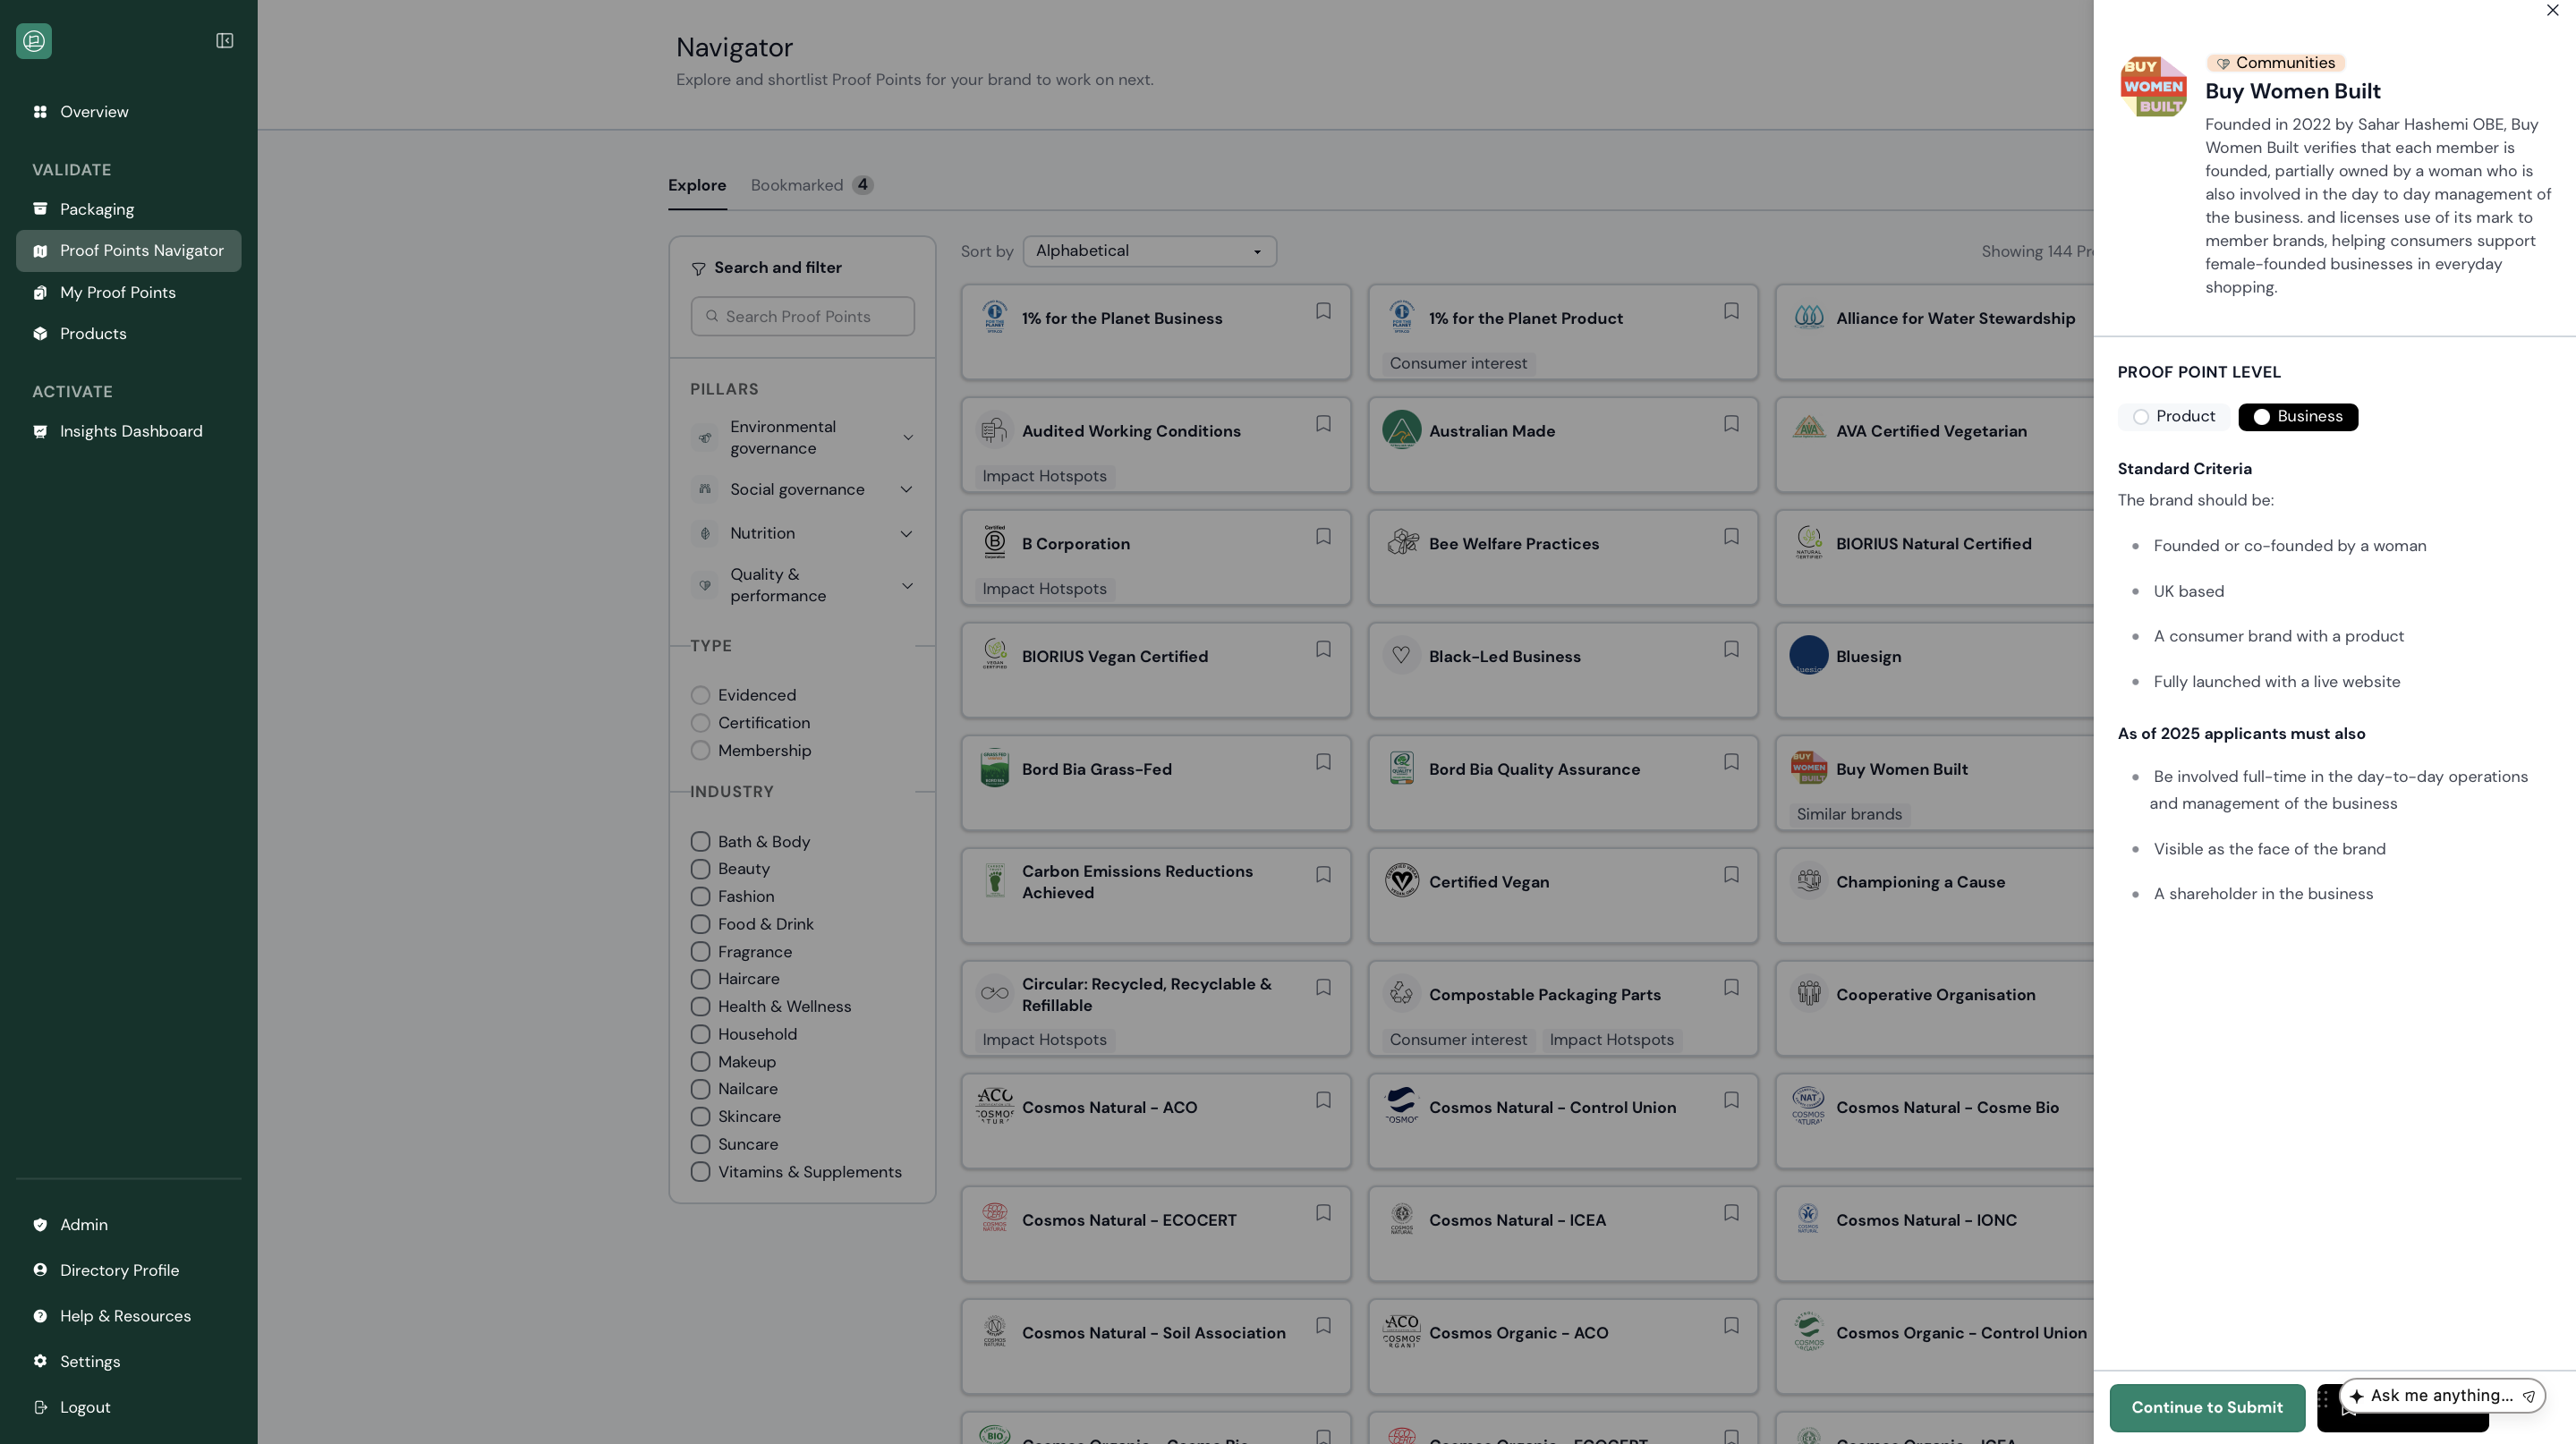This screenshot has height=1444, width=2576.
Task: Click the app logo in the sidebar
Action: 34,41
